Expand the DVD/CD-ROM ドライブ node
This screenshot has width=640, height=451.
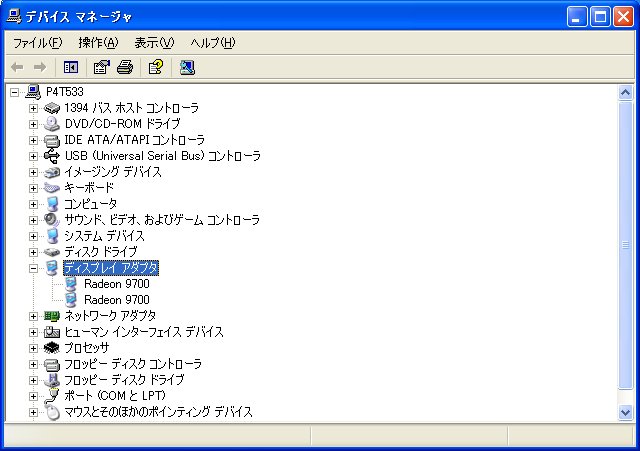point(33,124)
